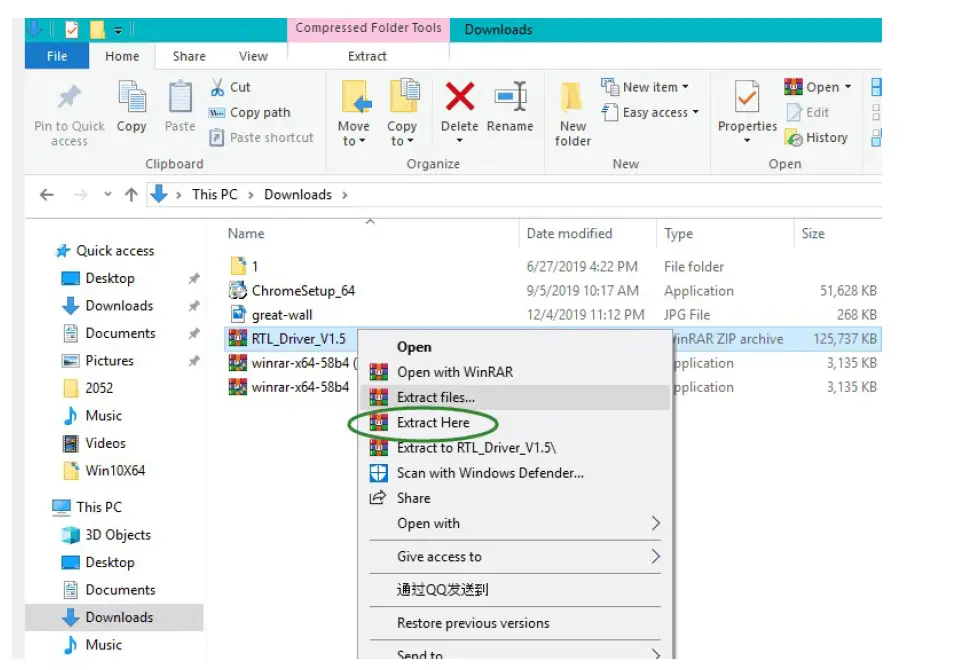Open 3D Objects under This PC

coord(117,534)
